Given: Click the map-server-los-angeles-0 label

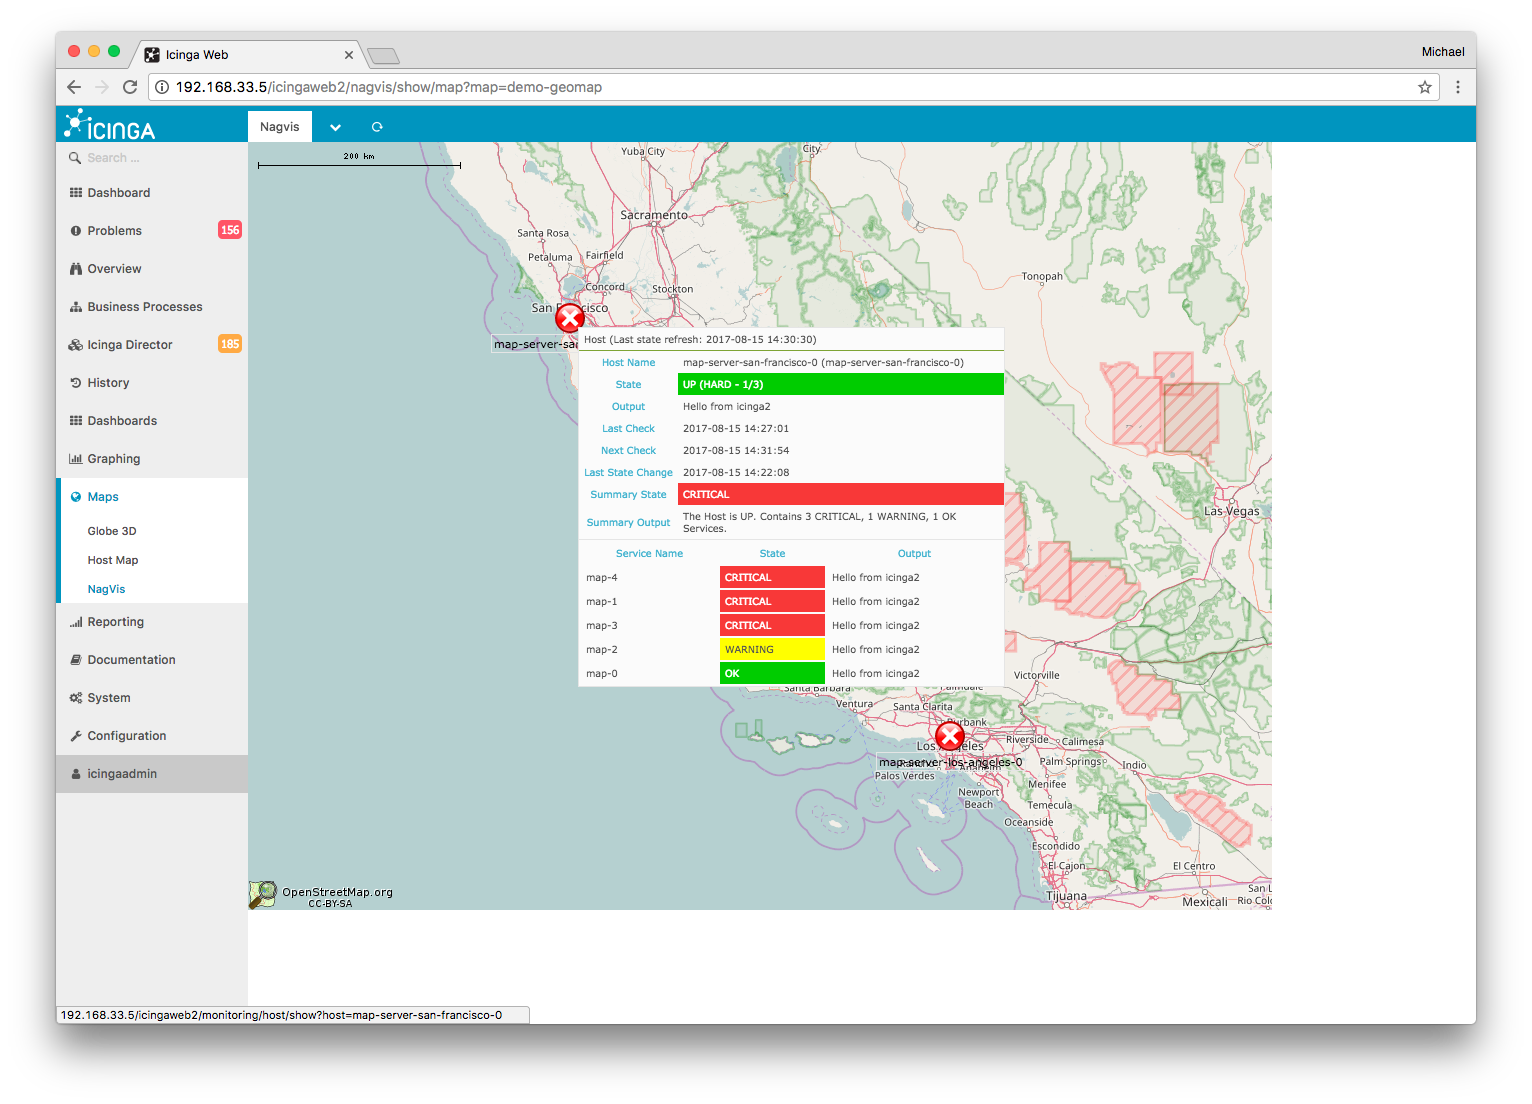Looking at the screenshot, I should (950, 762).
